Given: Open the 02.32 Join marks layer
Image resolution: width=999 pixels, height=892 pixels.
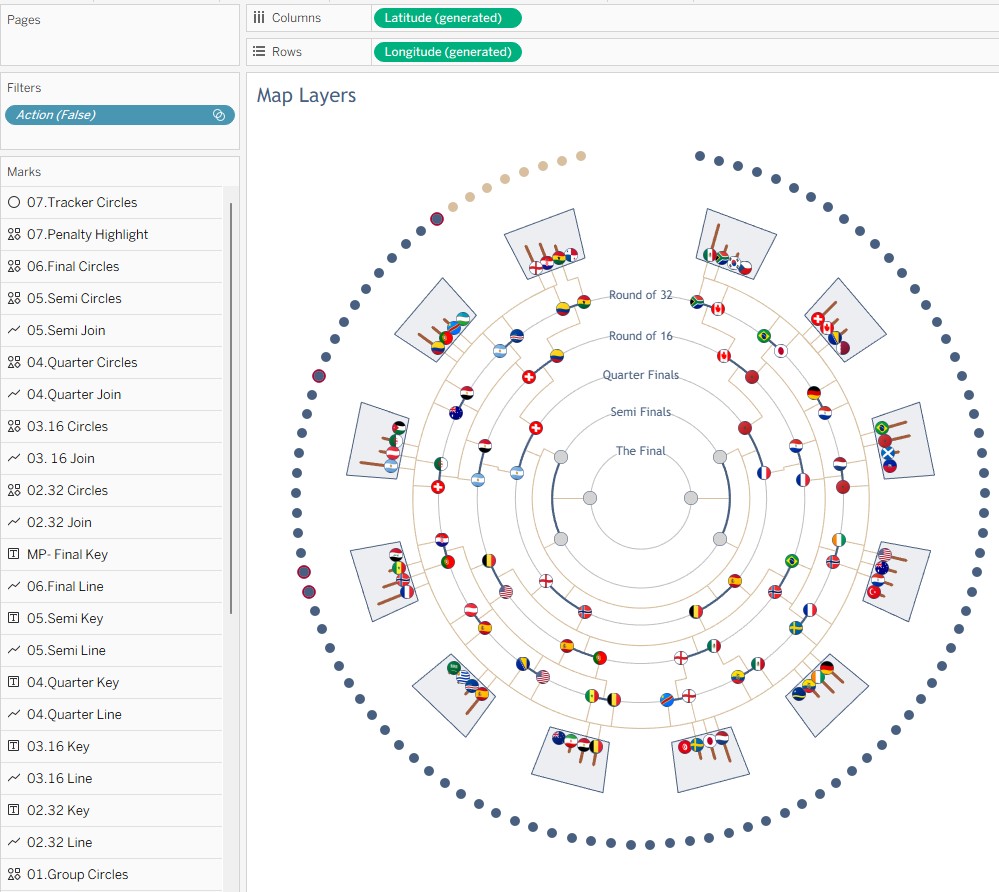Looking at the screenshot, I should click(x=111, y=522).
